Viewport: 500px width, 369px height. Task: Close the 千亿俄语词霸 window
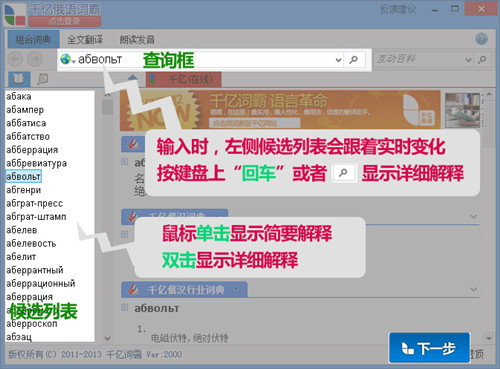481,9
